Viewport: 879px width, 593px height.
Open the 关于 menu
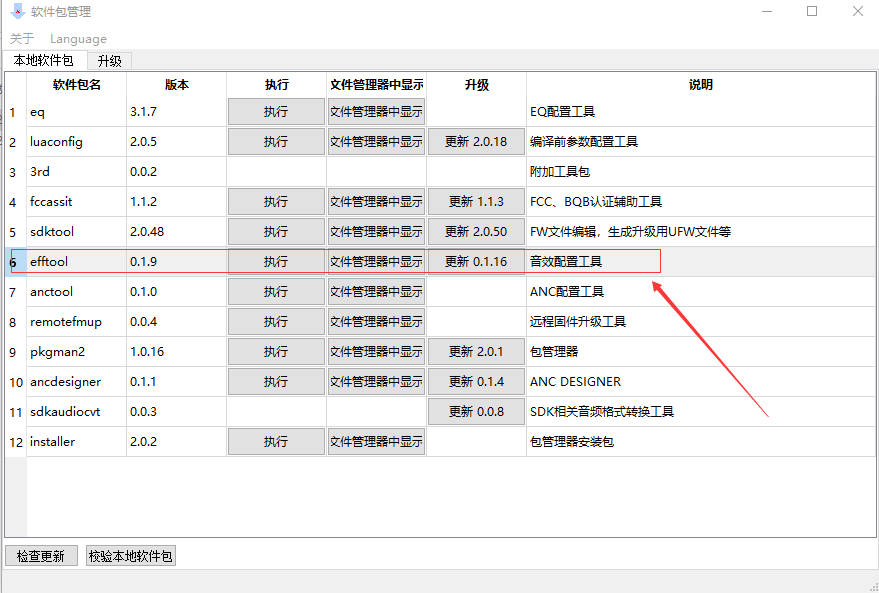pos(22,39)
